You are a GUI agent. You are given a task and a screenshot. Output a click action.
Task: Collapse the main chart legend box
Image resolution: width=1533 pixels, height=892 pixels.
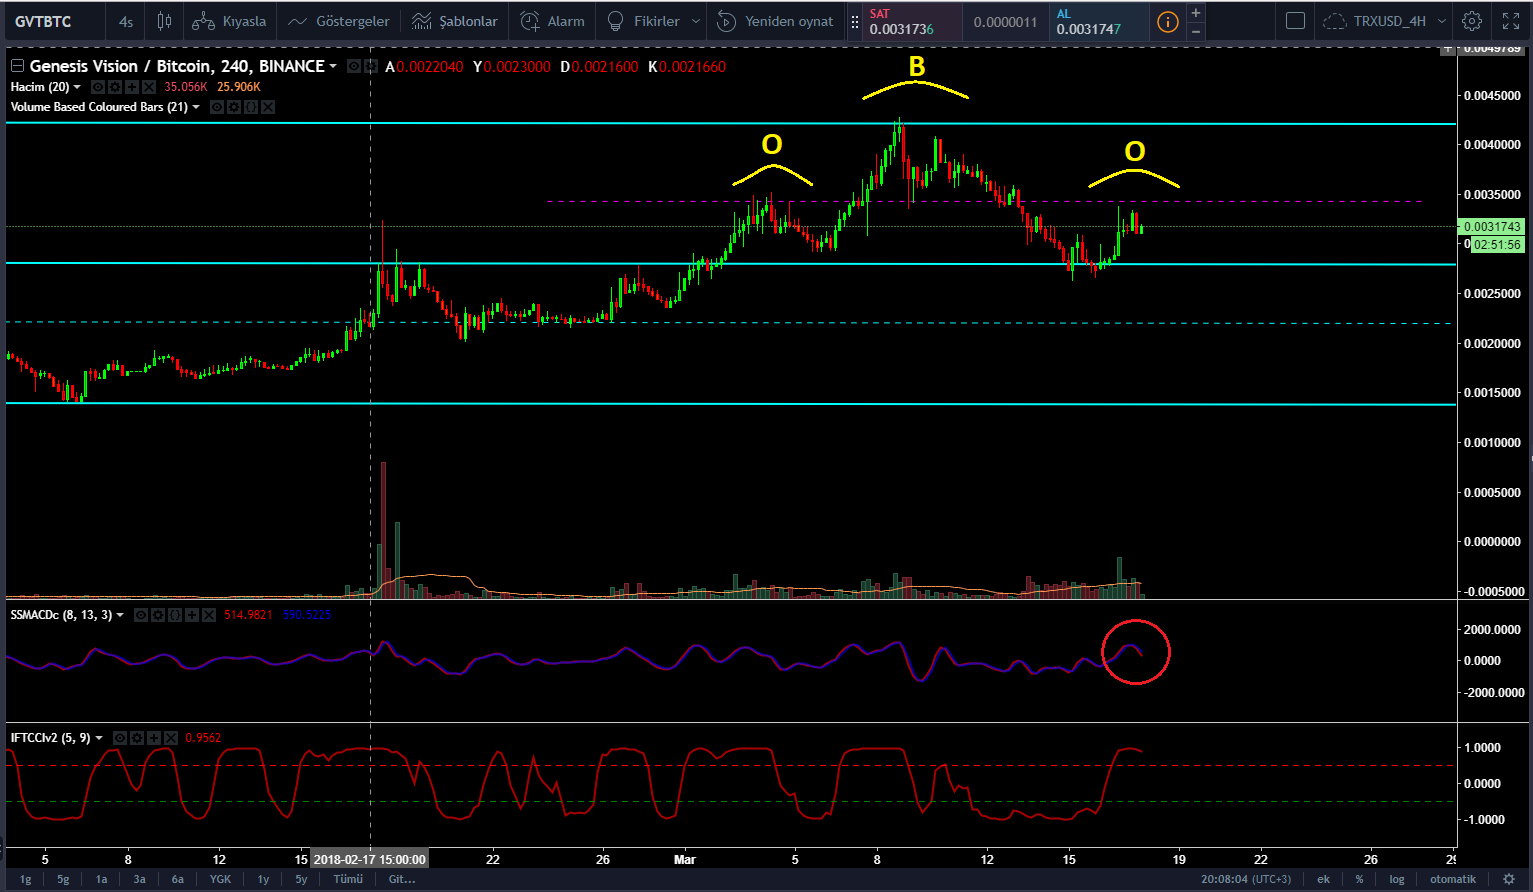17,66
